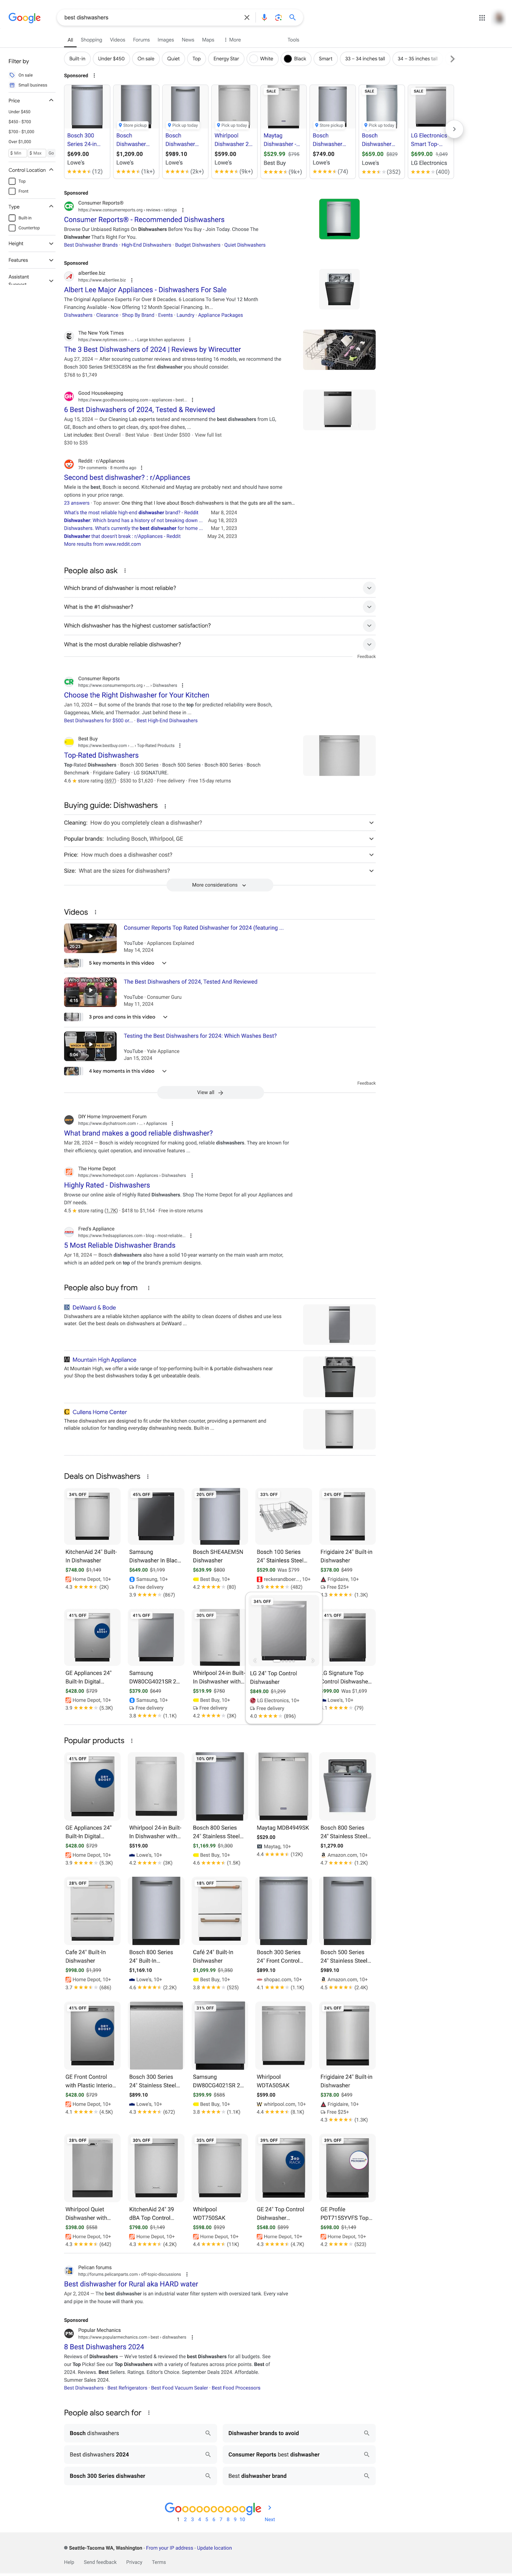Check the Countertop type checkbox
Image resolution: width=512 pixels, height=2576 pixels.
pos(12,228)
